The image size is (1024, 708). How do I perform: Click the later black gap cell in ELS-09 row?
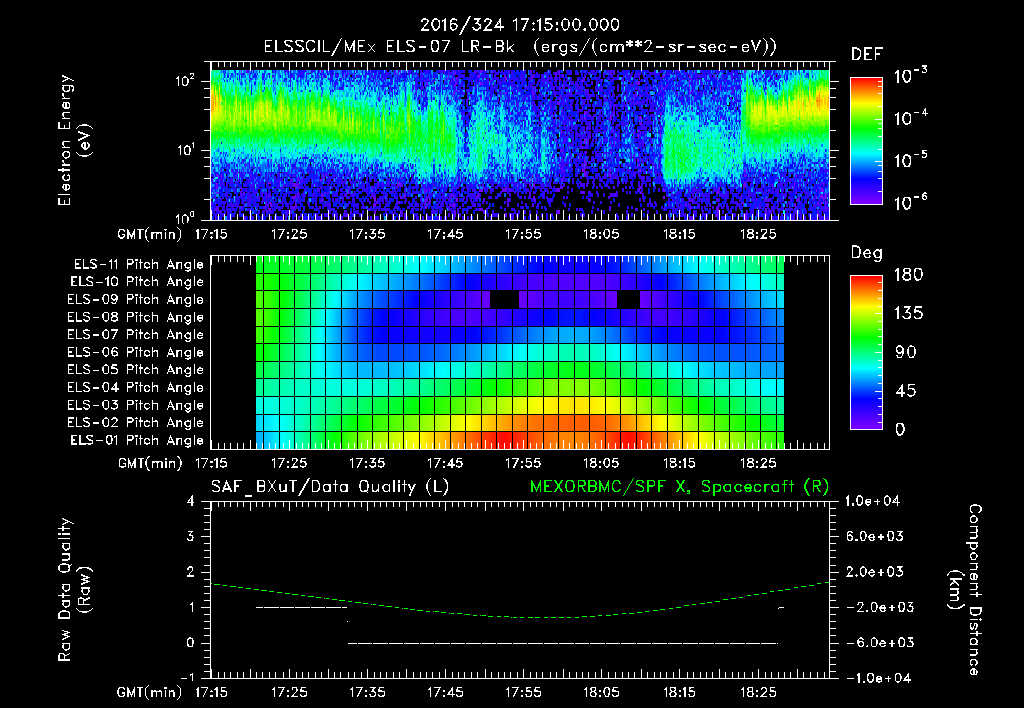pyautogui.click(x=628, y=300)
